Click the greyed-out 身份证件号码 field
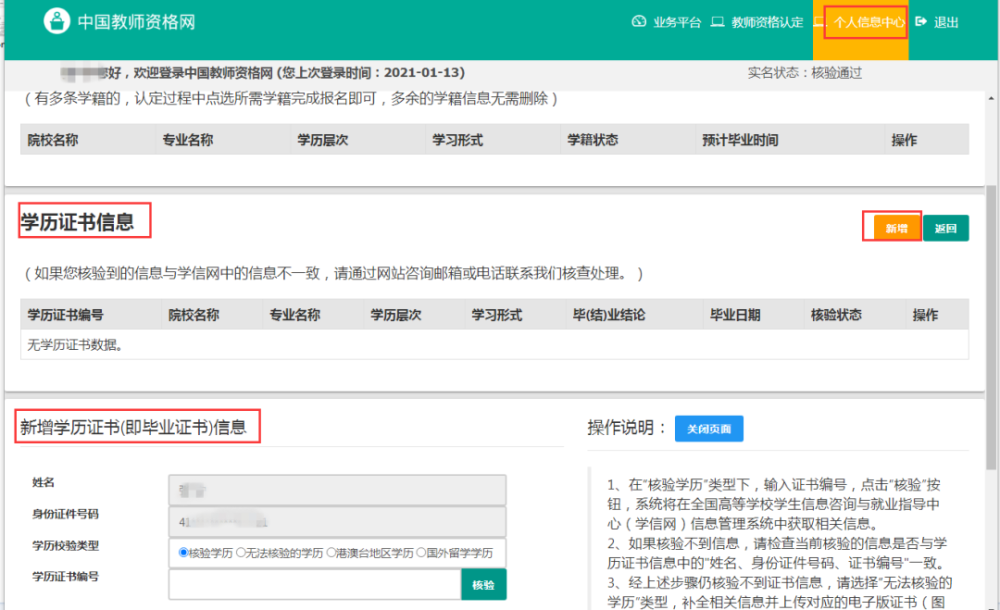 pyautogui.click(x=337, y=522)
